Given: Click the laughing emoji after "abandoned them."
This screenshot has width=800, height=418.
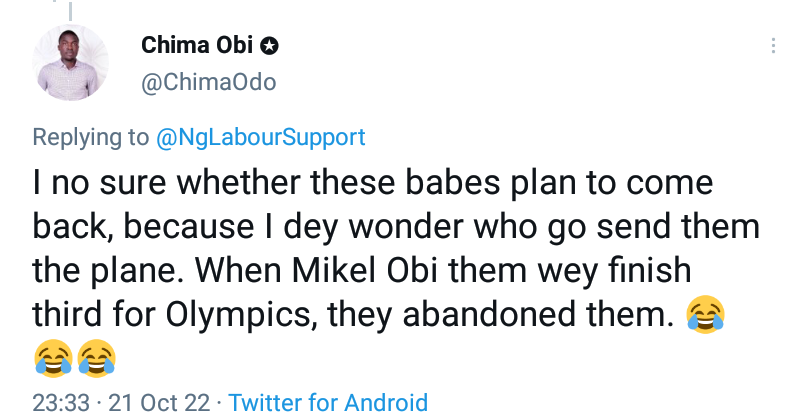Looking at the screenshot, I should click(706, 316).
